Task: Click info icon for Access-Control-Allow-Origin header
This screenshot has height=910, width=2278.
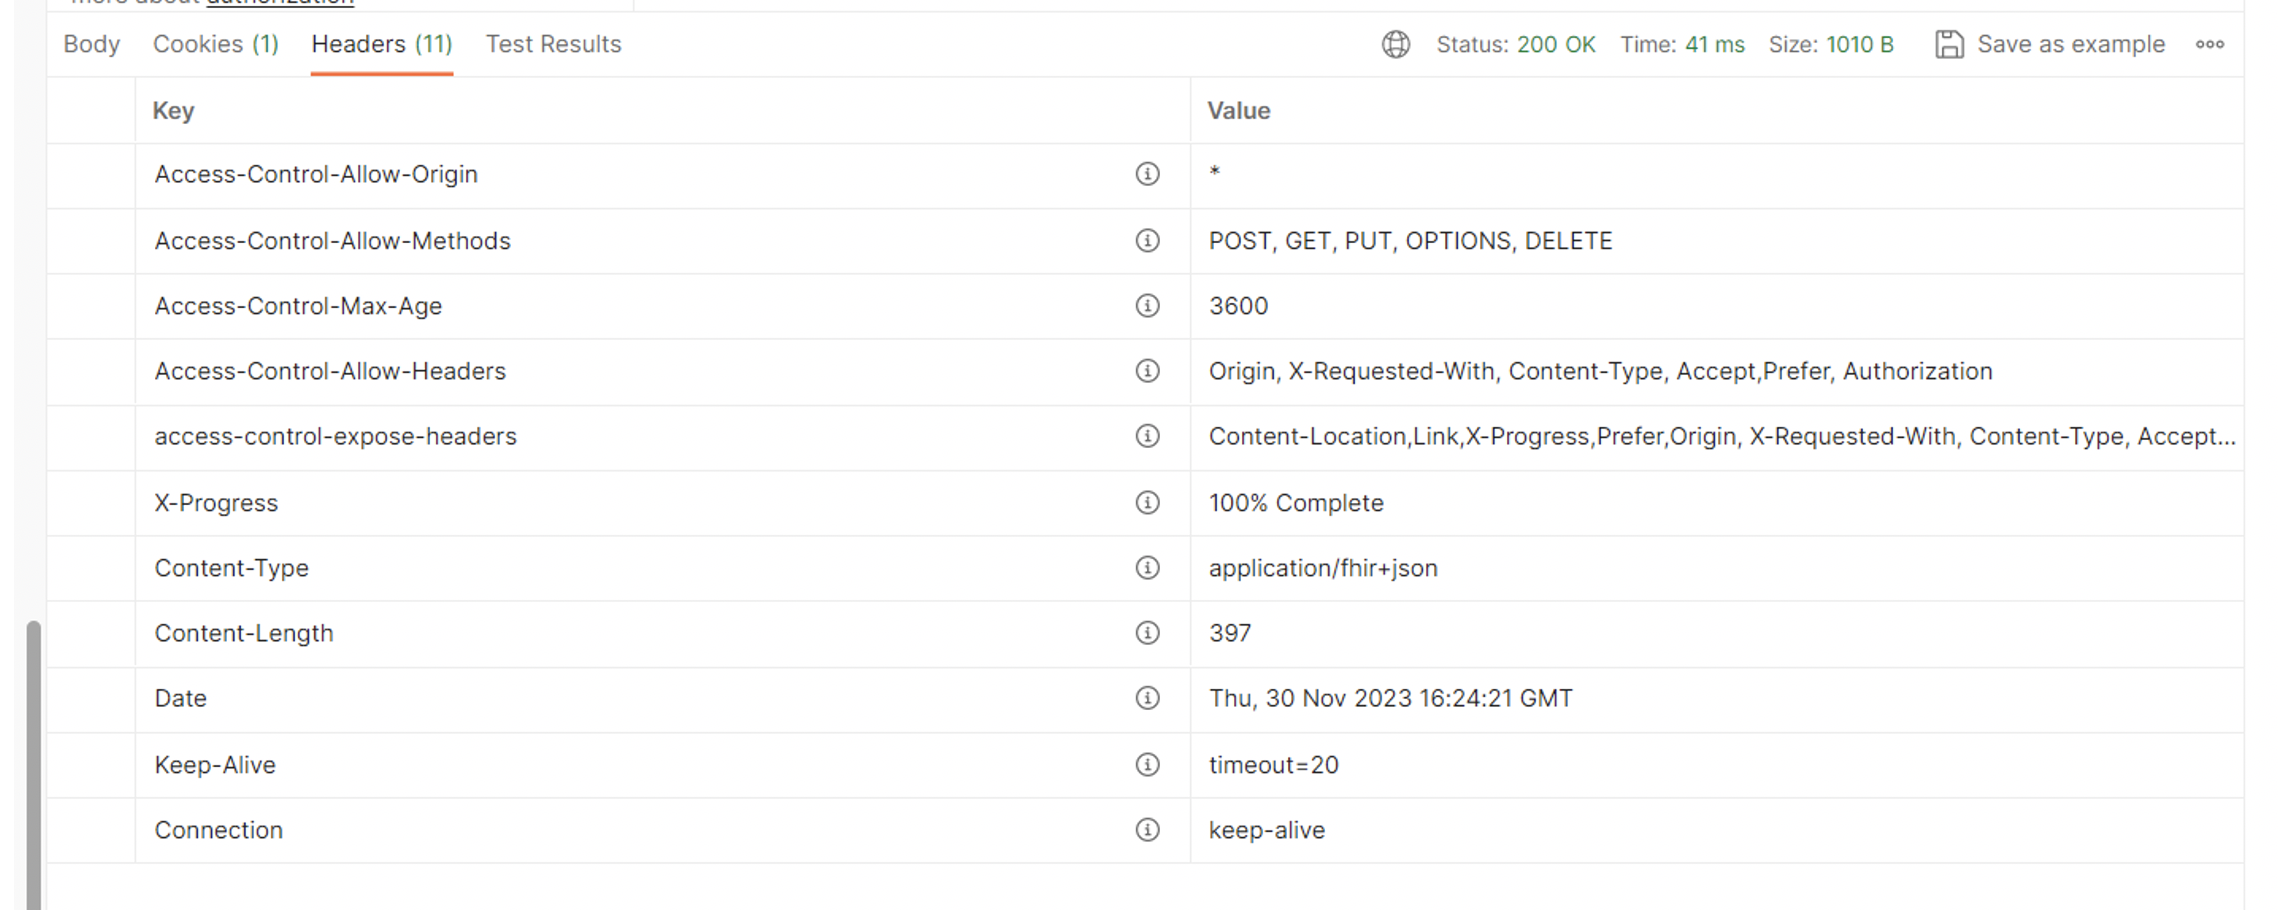Action: click(1147, 174)
